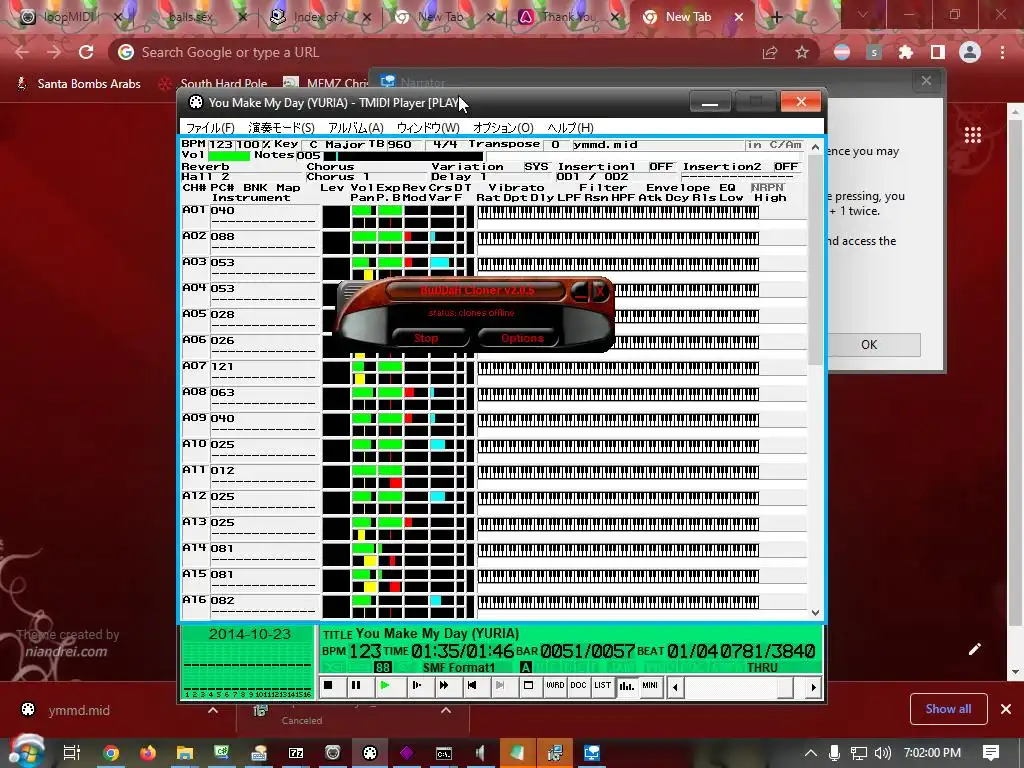Pause the song with the pause button
Screen dimensions: 1024x768
[x=356, y=686]
